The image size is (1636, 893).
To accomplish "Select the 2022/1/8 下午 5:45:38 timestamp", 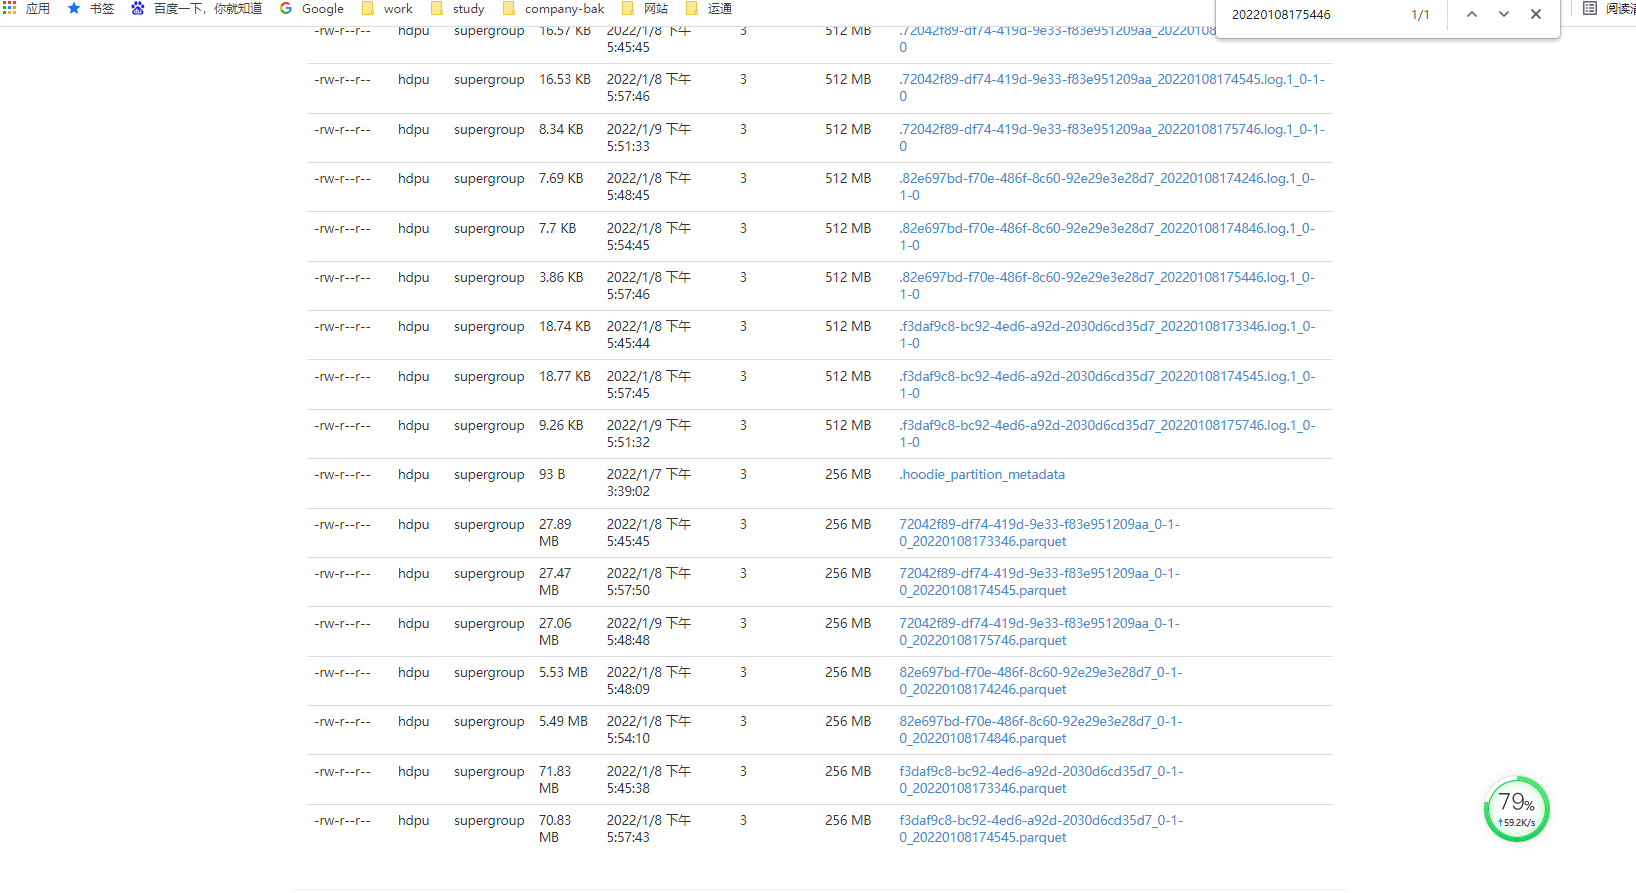I will tap(649, 780).
